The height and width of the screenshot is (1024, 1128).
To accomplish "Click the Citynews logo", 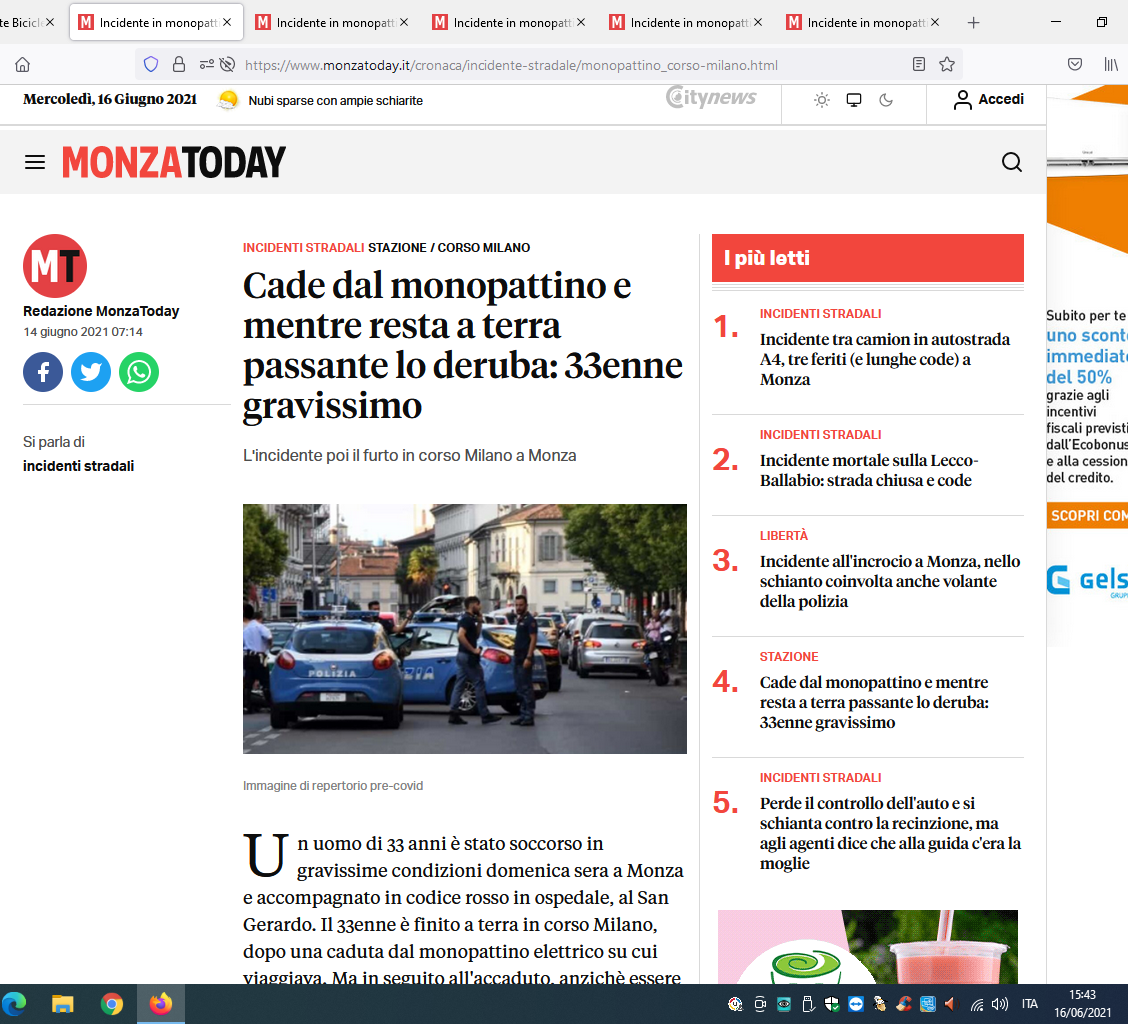I will [711, 97].
